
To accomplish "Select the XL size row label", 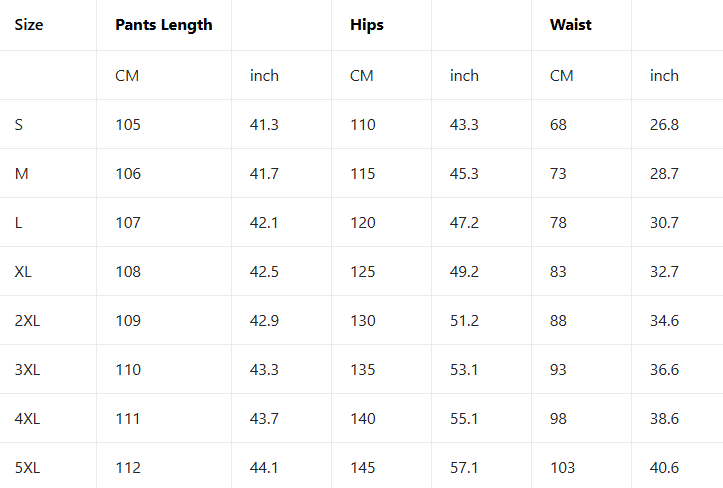I will tap(24, 272).
